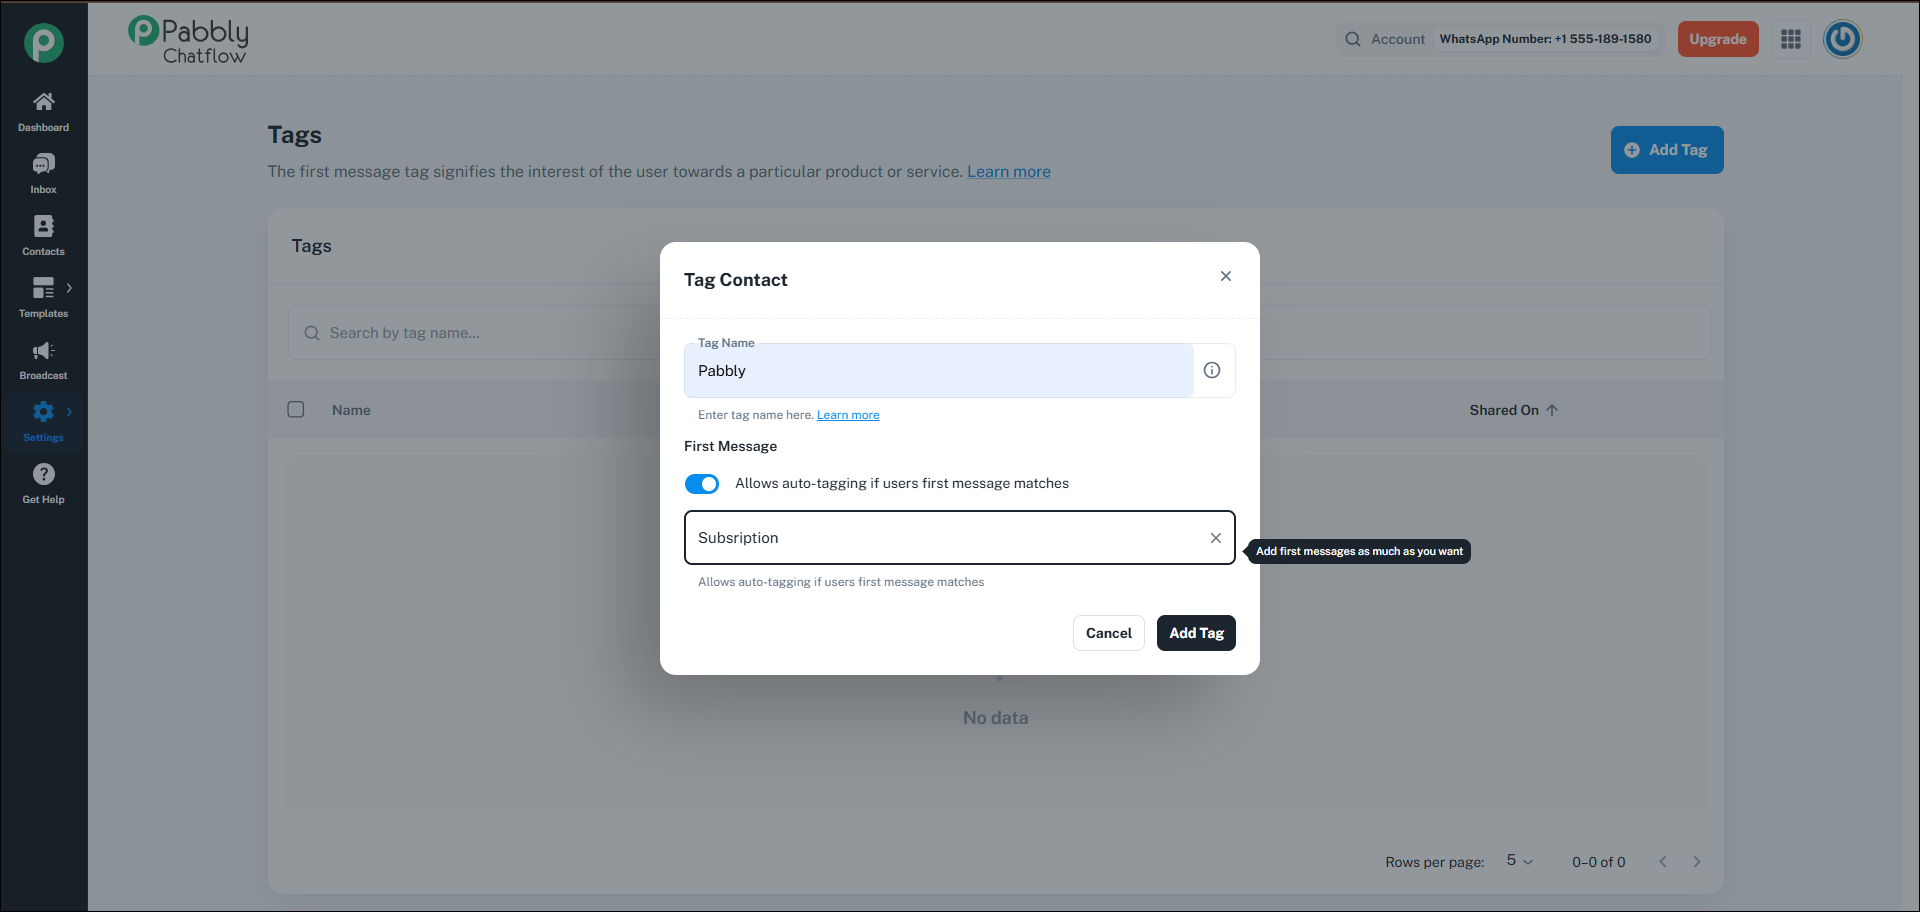
Task: Close the Tag Contact dialog
Action: 1226,276
